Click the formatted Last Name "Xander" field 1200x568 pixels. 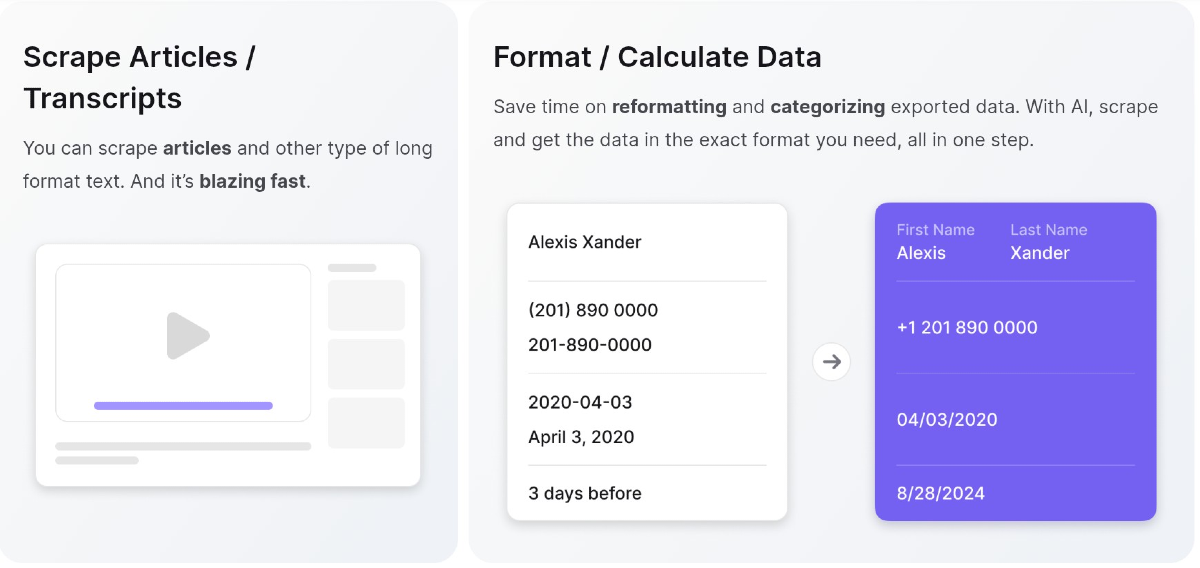(1040, 253)
